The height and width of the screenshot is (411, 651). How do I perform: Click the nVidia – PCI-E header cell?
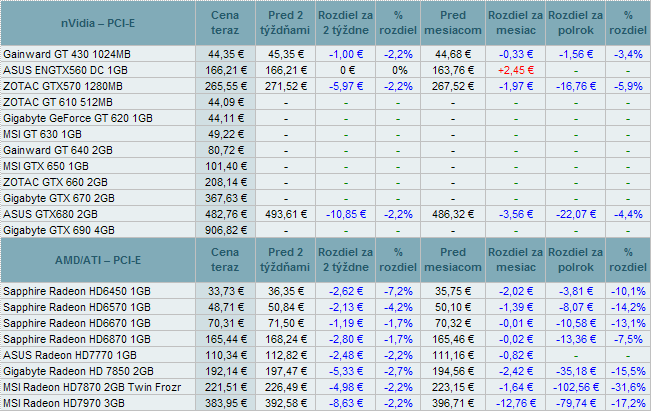(98, 23)
